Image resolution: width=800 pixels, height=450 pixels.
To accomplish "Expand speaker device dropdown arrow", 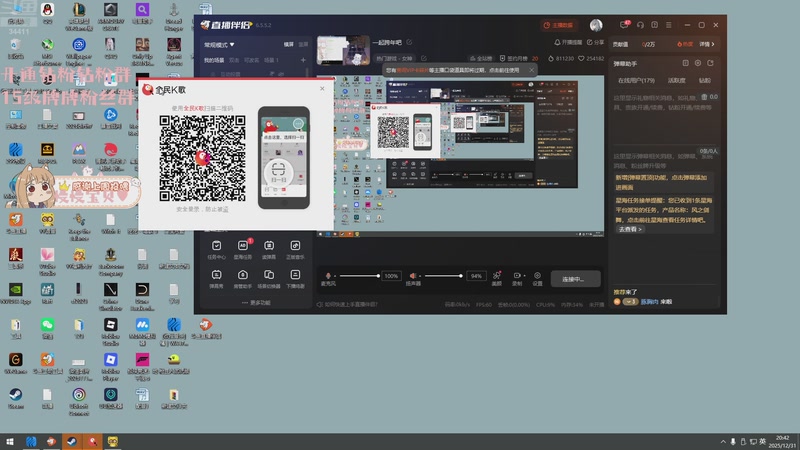I will point(419,276).
